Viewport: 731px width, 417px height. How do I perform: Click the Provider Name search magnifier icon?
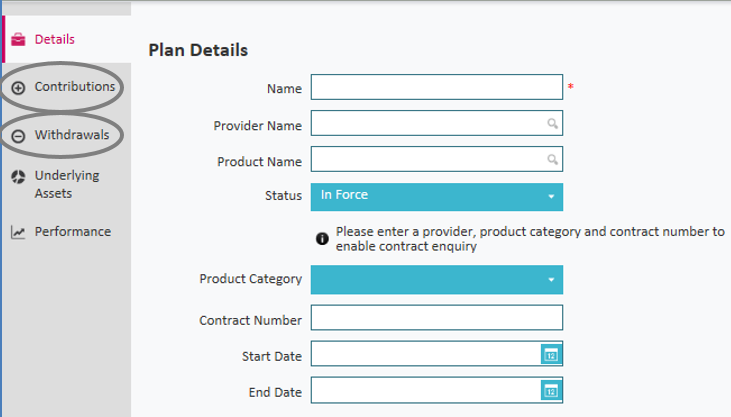[551, 123]
